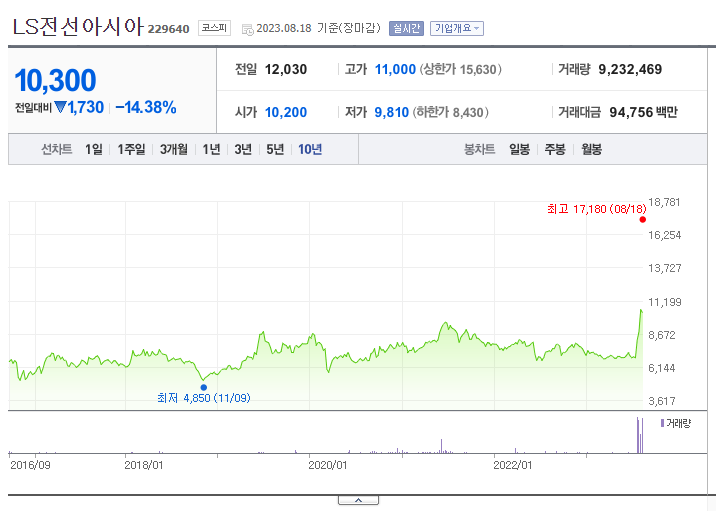The height and width of the screenshot is (511, 716).
Task: Switch to the 1년 chart period
Action: tap(211, 149)
